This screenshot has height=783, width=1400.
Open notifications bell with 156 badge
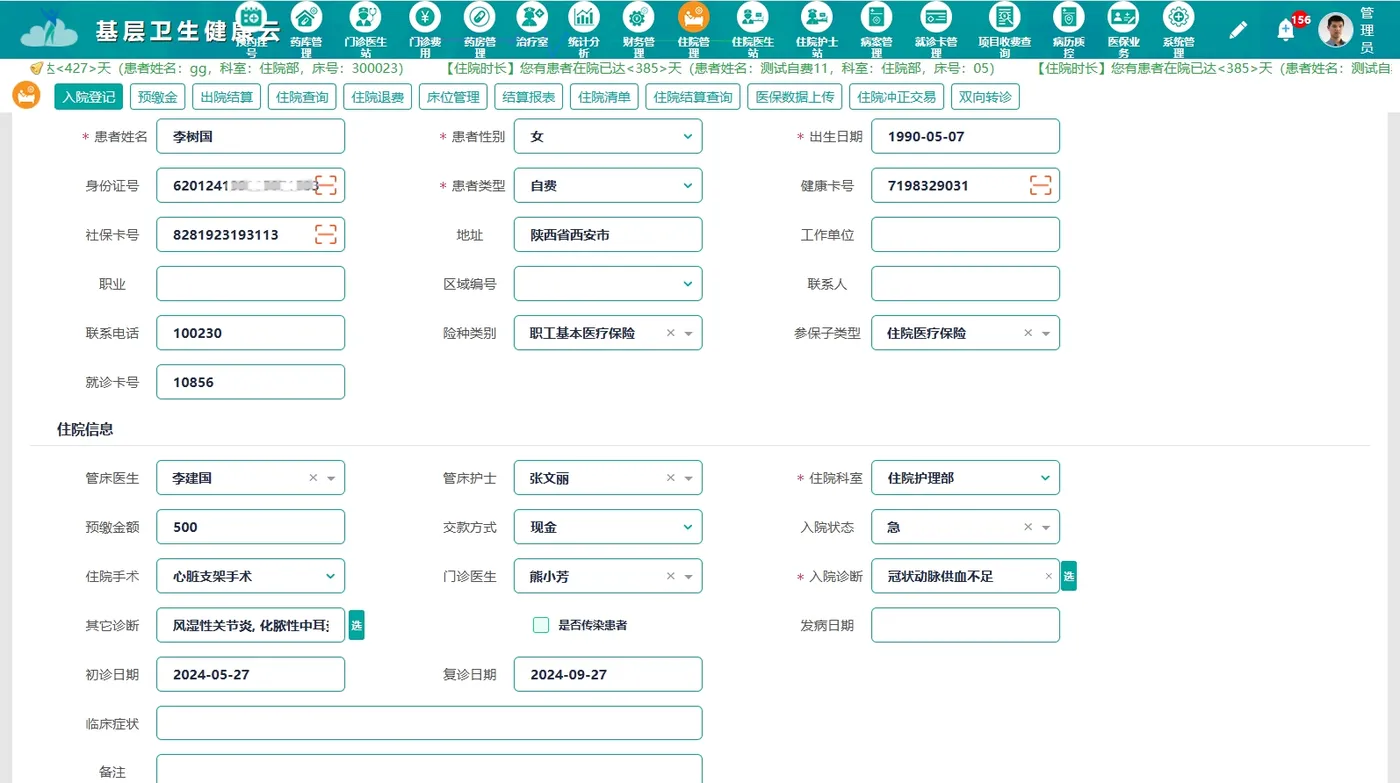1287,30
